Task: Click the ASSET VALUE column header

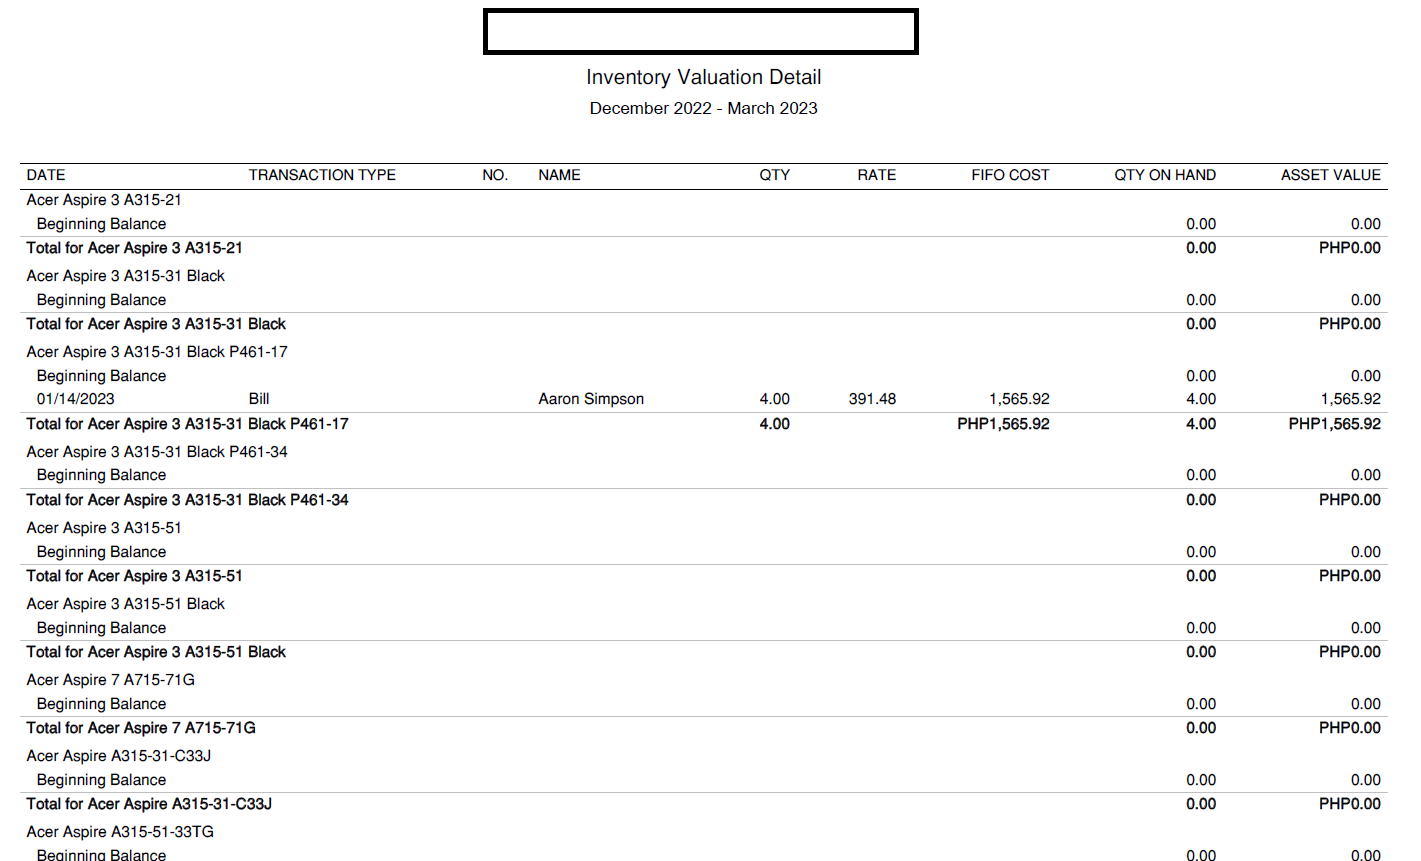Action: 1330,175
